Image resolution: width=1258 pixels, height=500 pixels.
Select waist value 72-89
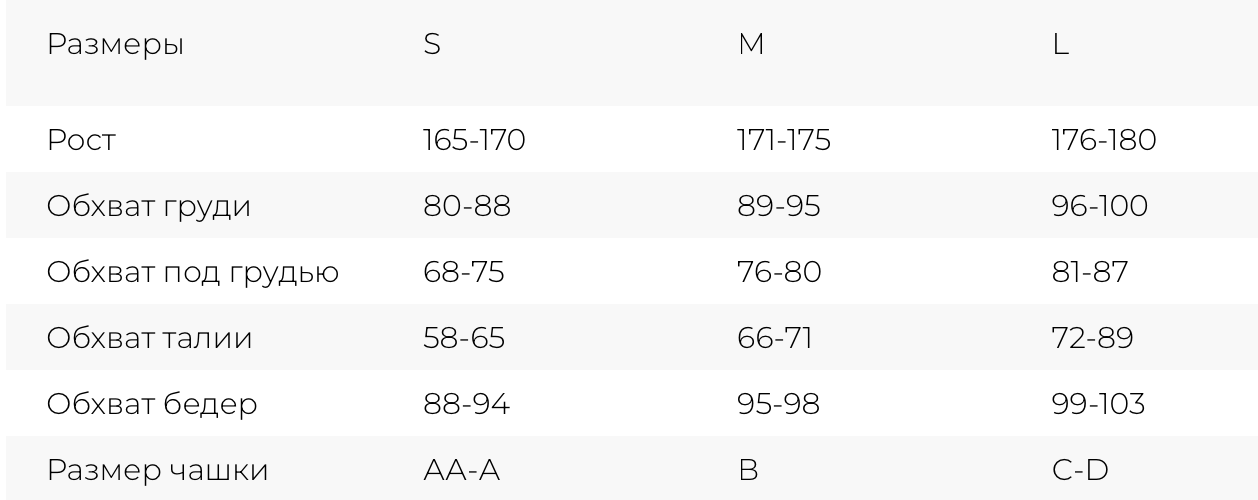[1092, 339]
